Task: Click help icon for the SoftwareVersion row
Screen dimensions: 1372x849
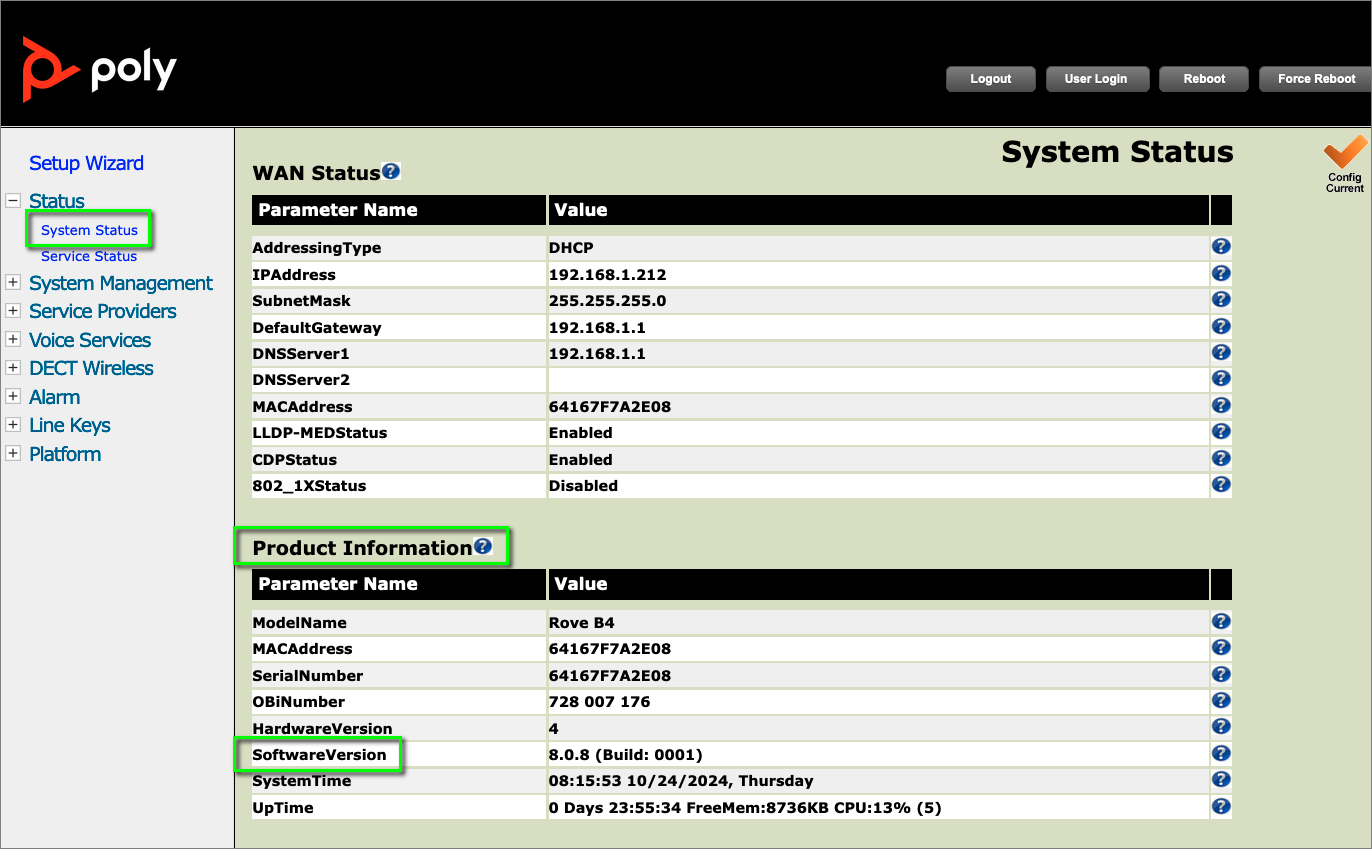Action: 1220,754
